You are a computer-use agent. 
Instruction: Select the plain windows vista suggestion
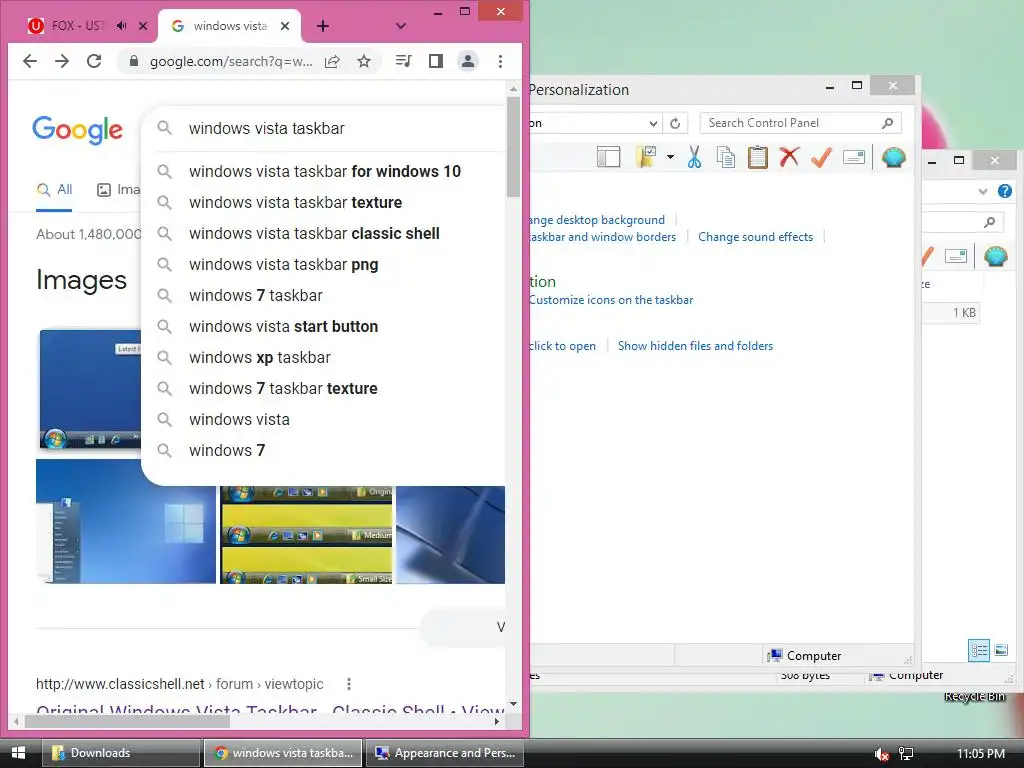click(239, 420)
